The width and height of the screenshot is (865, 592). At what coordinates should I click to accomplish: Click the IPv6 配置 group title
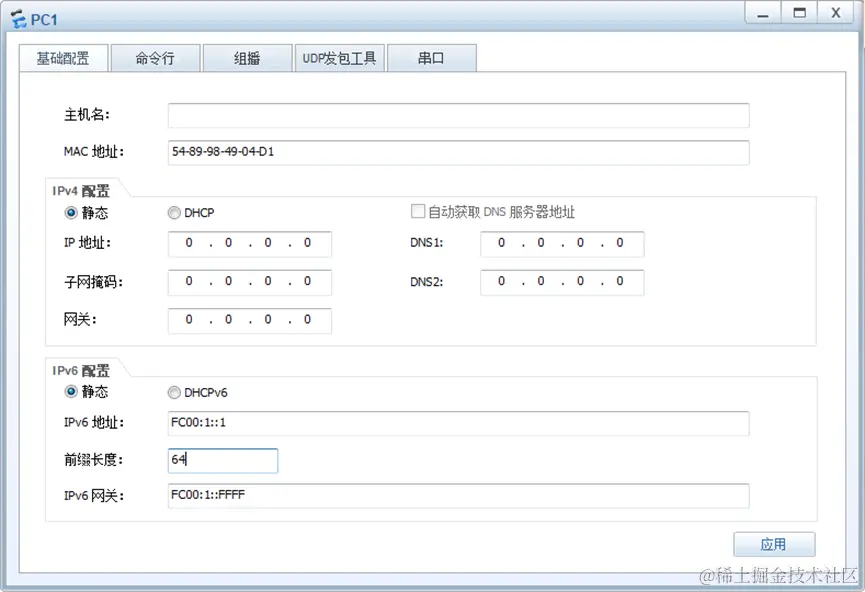(x=81, y=371)
